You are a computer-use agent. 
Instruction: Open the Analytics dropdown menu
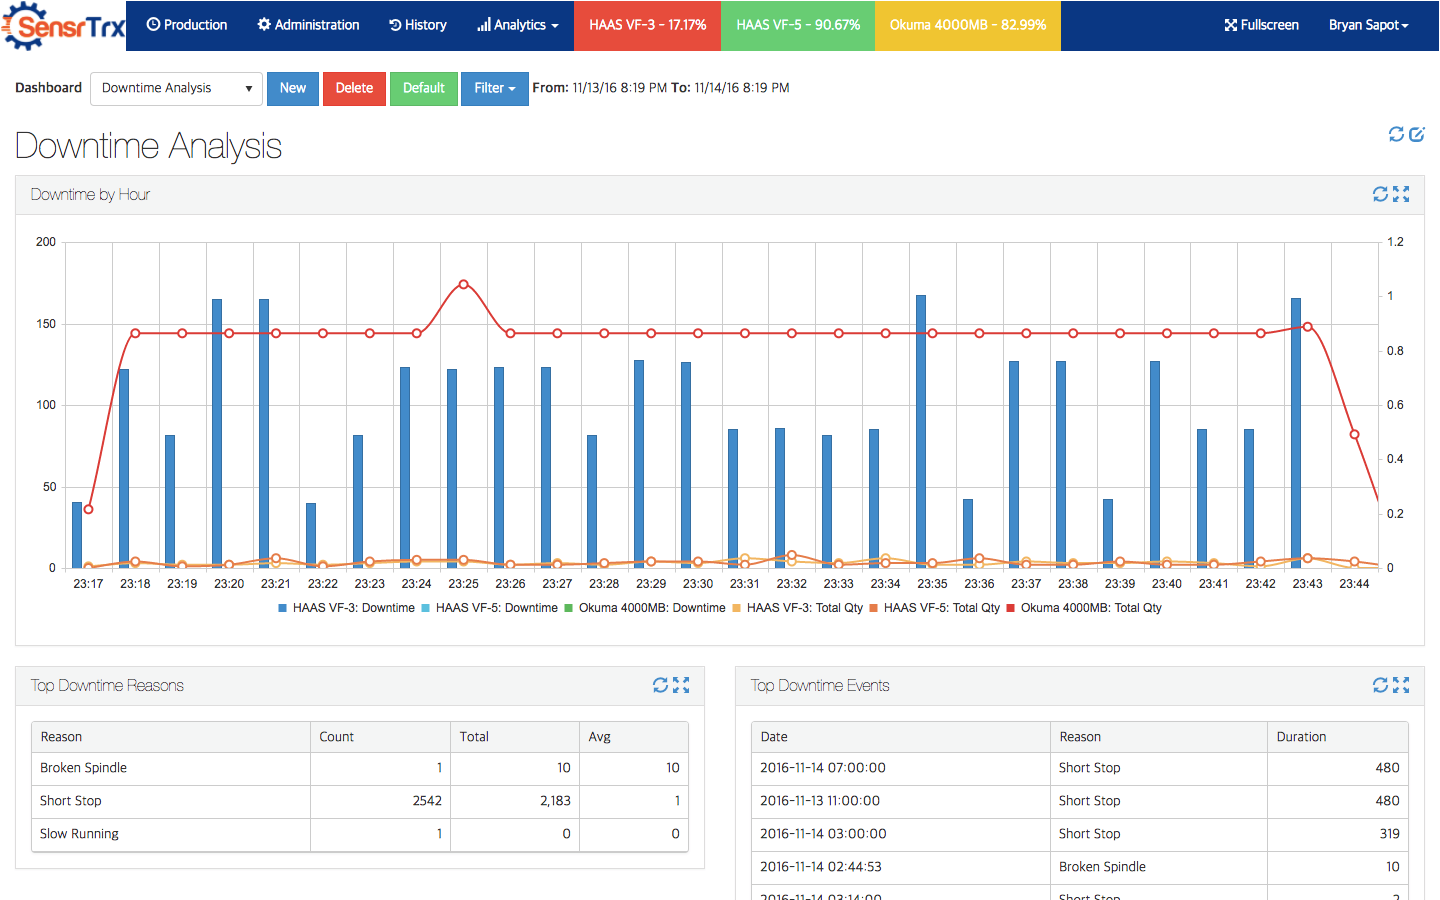click(x=517, y=25)
